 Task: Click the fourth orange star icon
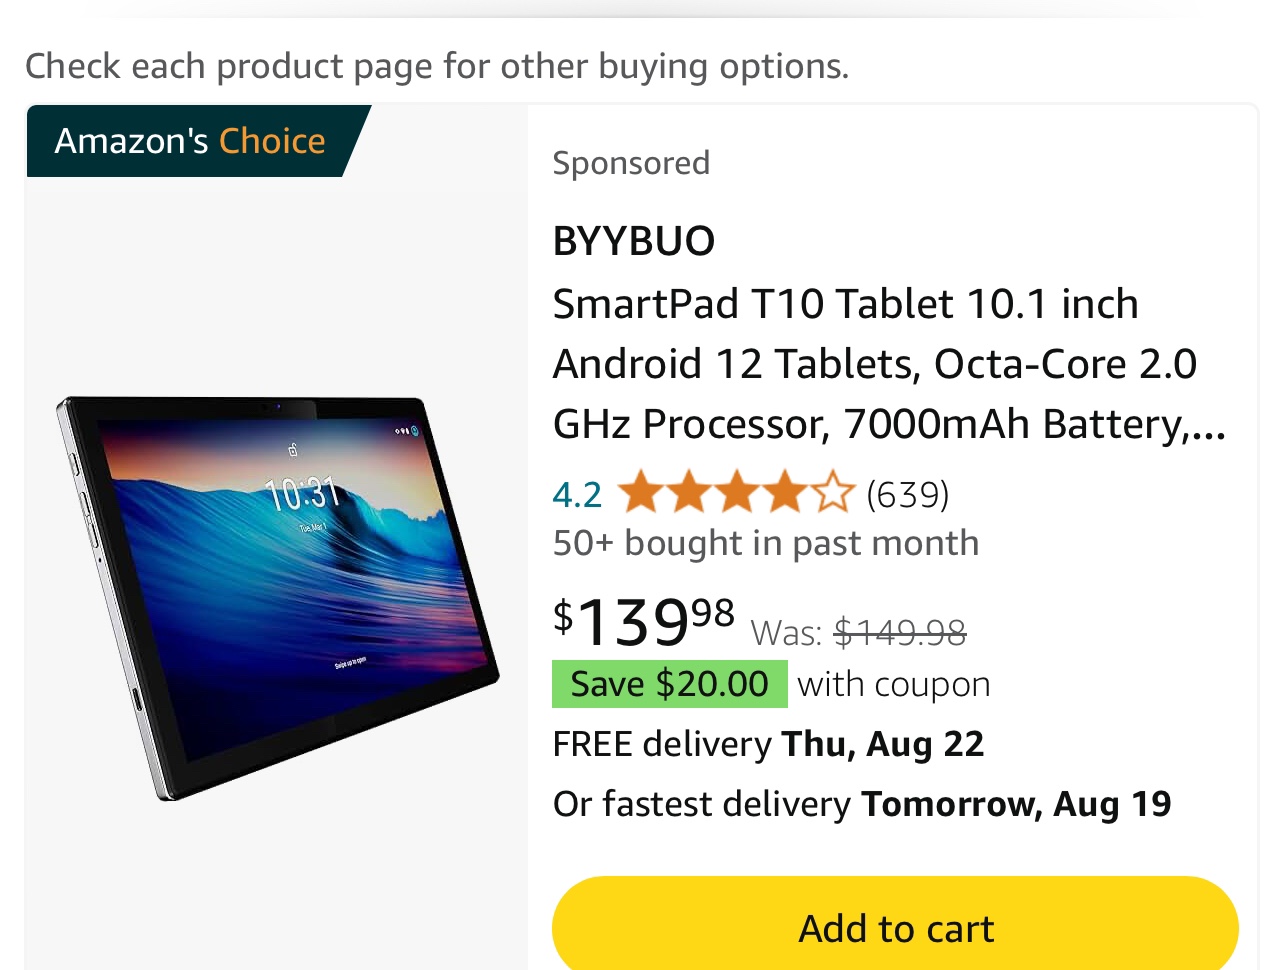785,491
